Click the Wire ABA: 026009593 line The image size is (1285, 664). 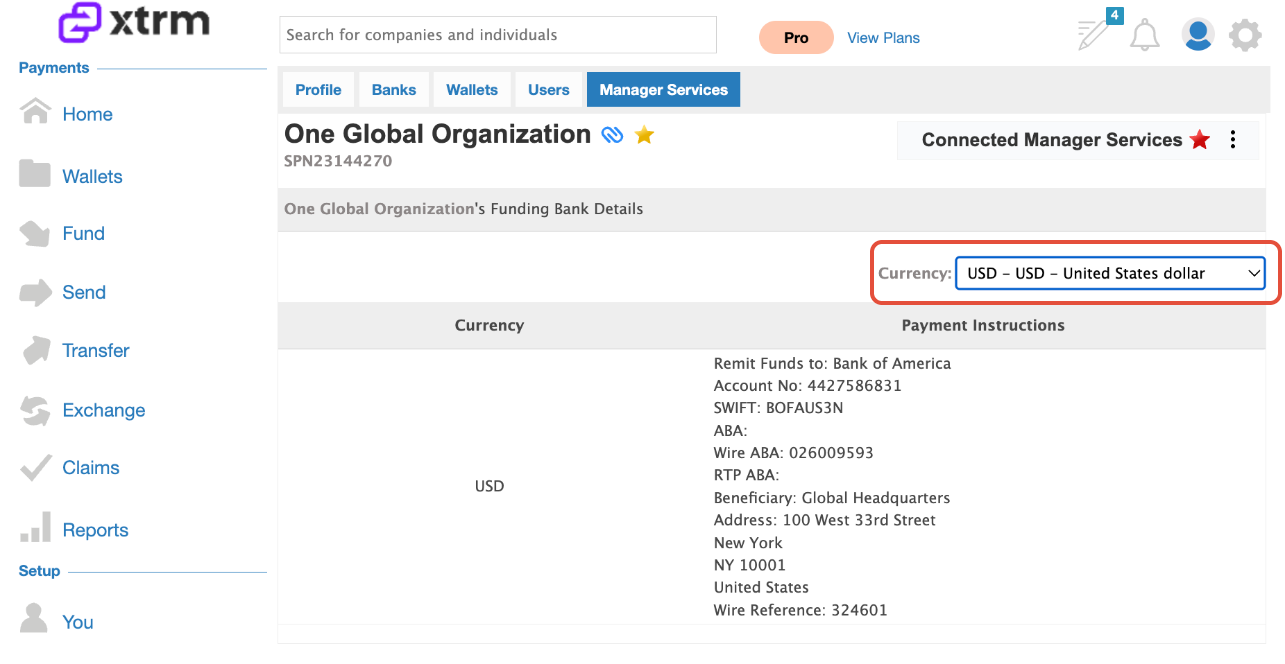[794, 453]
